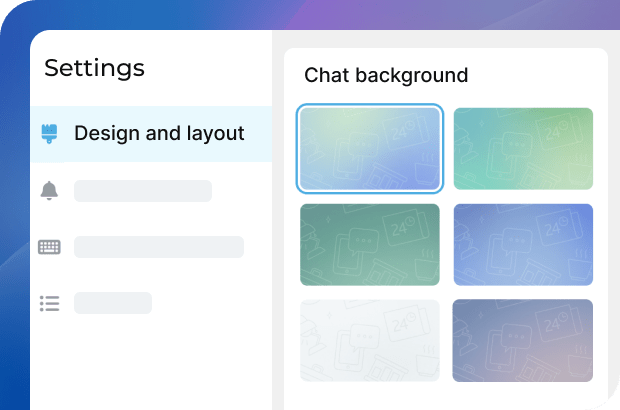This screenshot has height=410, width=620.
Task: Apply the periwinkle blue chat background
Action: (523, 245)
